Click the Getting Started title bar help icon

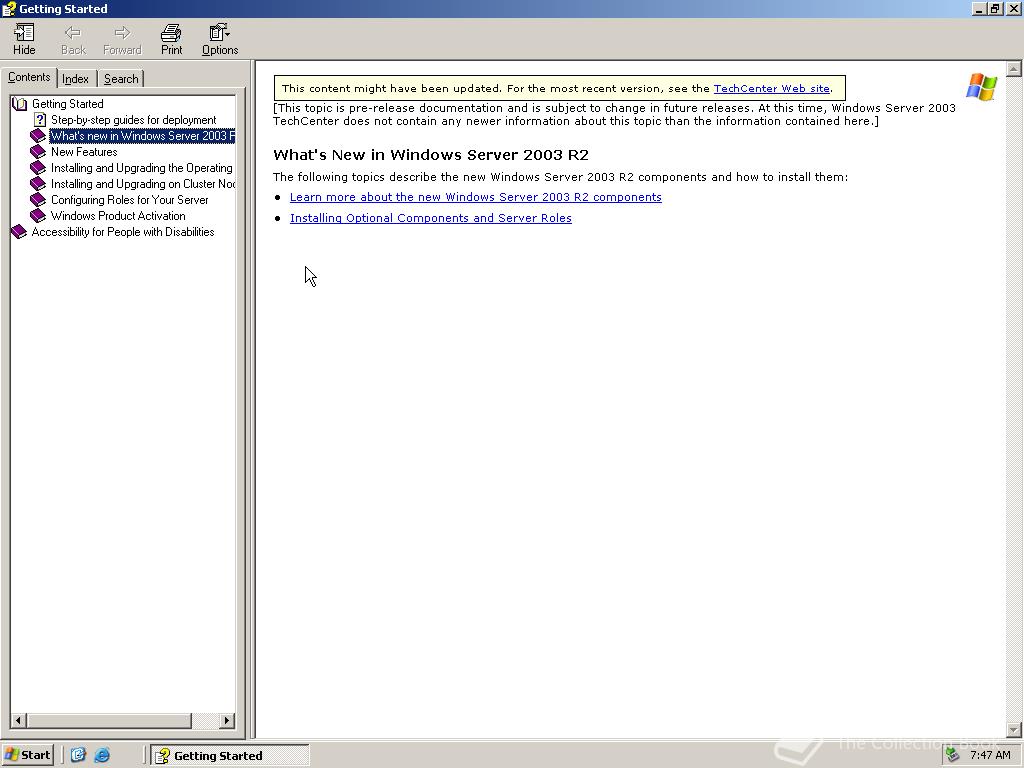[8, 8]
